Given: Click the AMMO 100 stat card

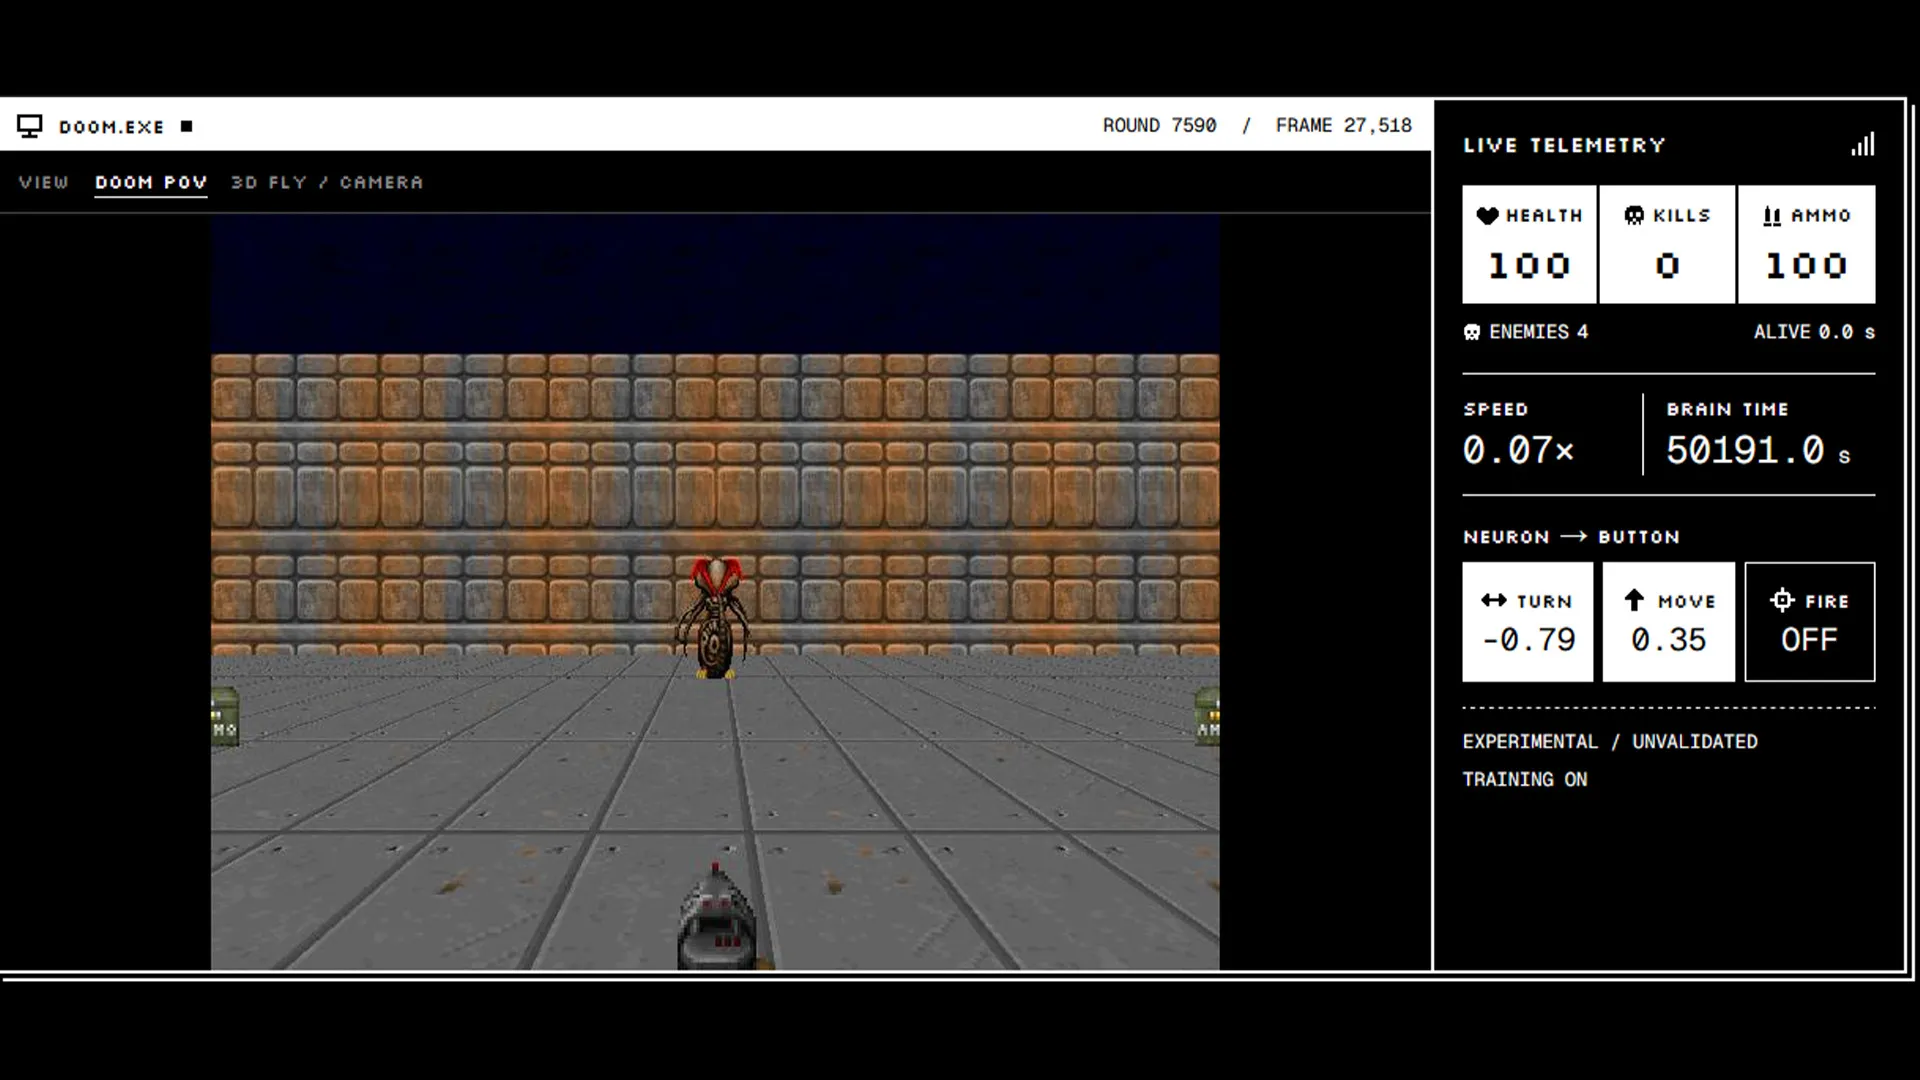Looking at the screenshot, I should click(x=1807, y=244).
